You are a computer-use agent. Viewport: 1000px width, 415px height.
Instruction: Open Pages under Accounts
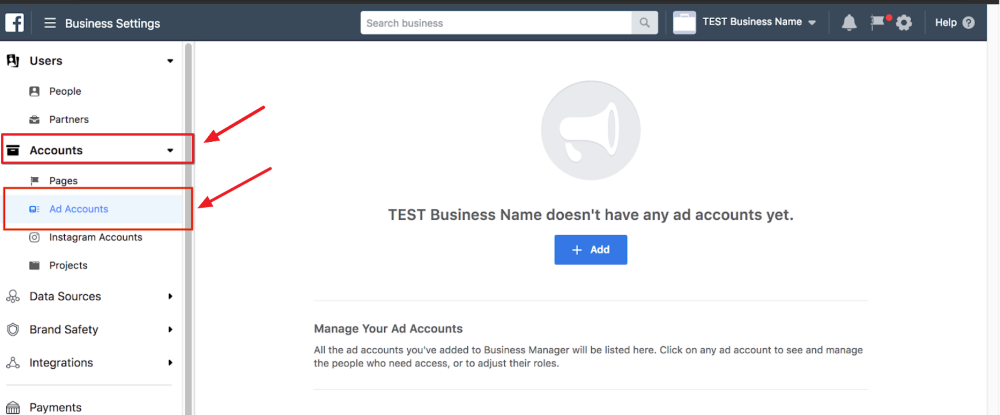pyautogui.click(x=63, y=181)
